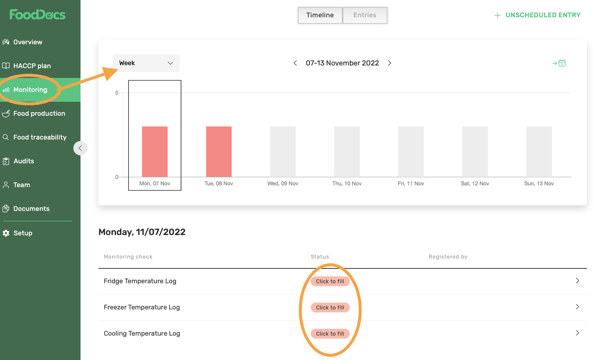Click the Food production bowl icon

[x=6, y=114]
